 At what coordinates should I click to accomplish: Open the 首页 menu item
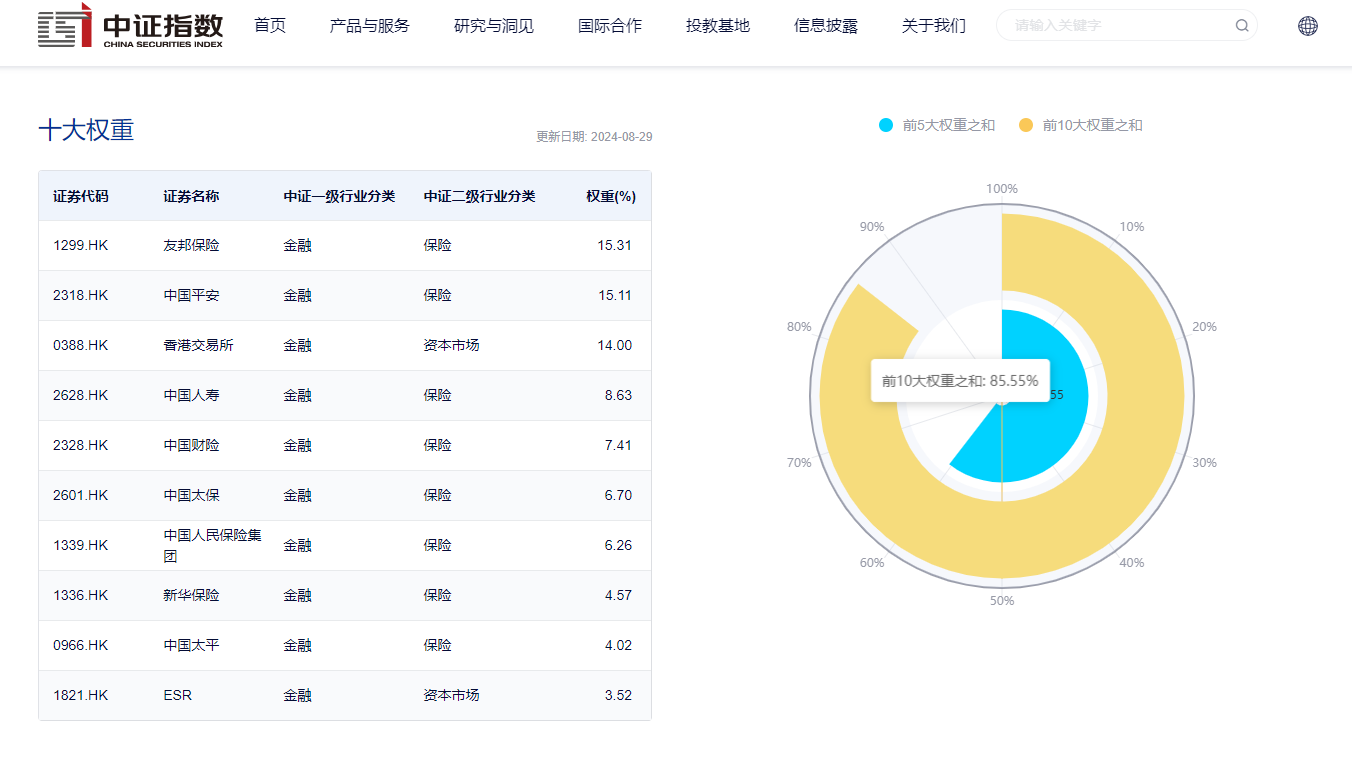point(270,26)
